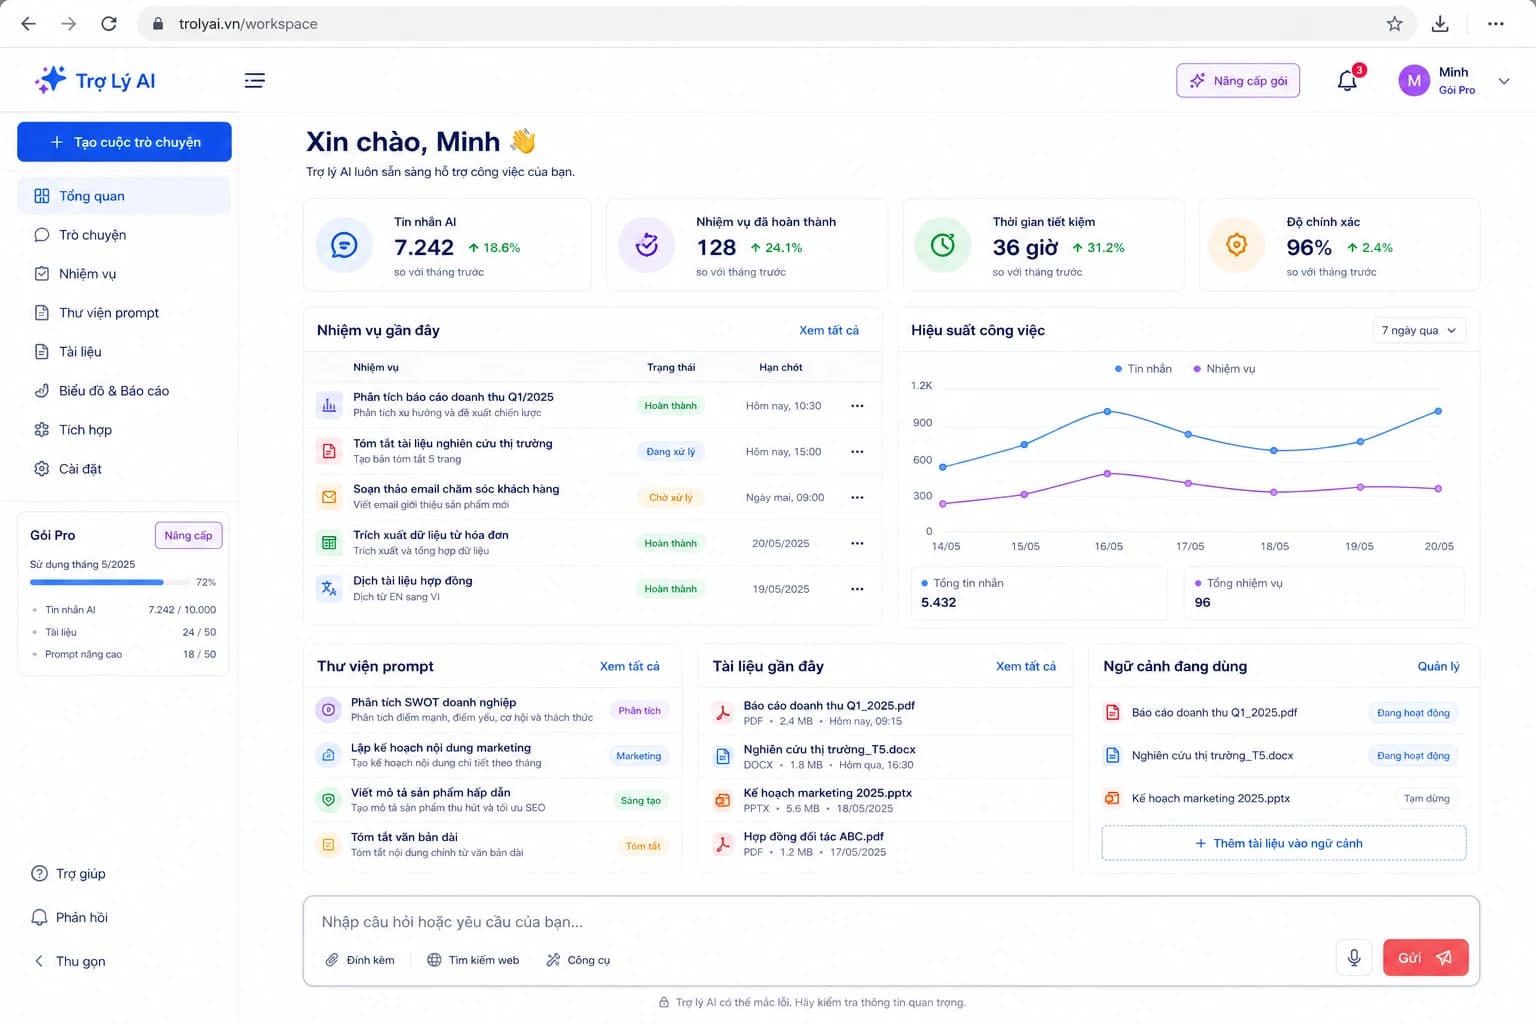Enable Tìm kiếm web option

click(473, 960)
